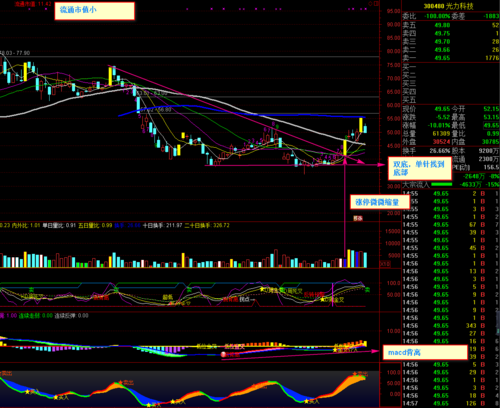Click the 股本 9200万 field
500x408 pixels.
[475, 151]
